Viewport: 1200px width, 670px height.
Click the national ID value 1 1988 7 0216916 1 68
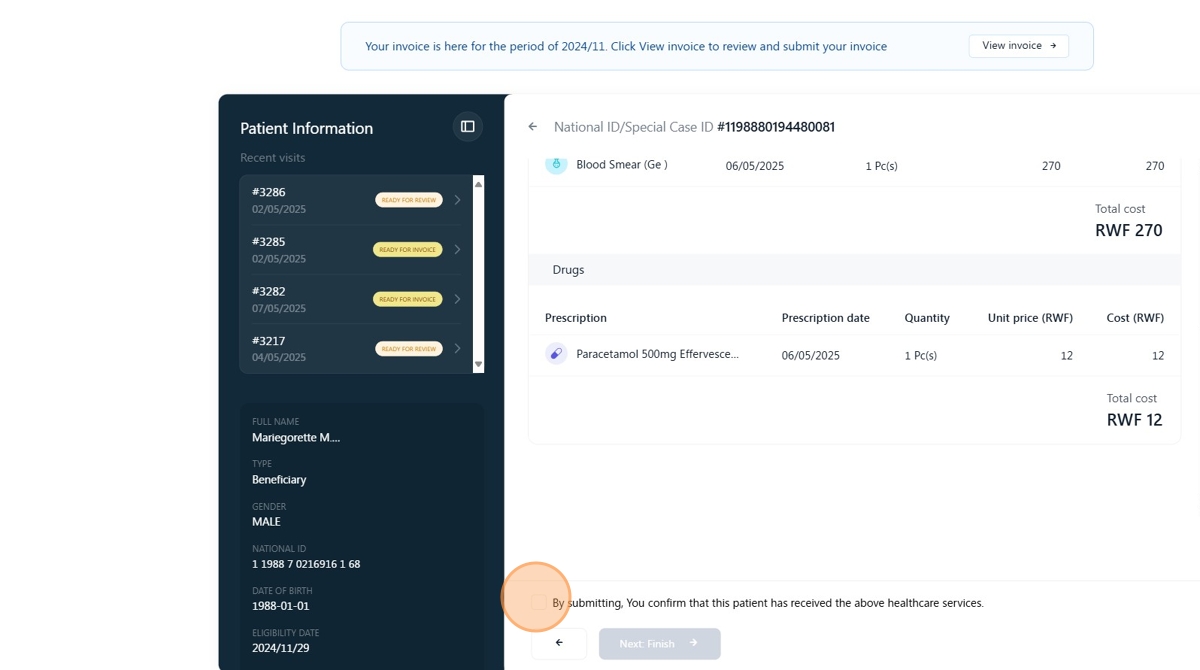tap(306, 564)
